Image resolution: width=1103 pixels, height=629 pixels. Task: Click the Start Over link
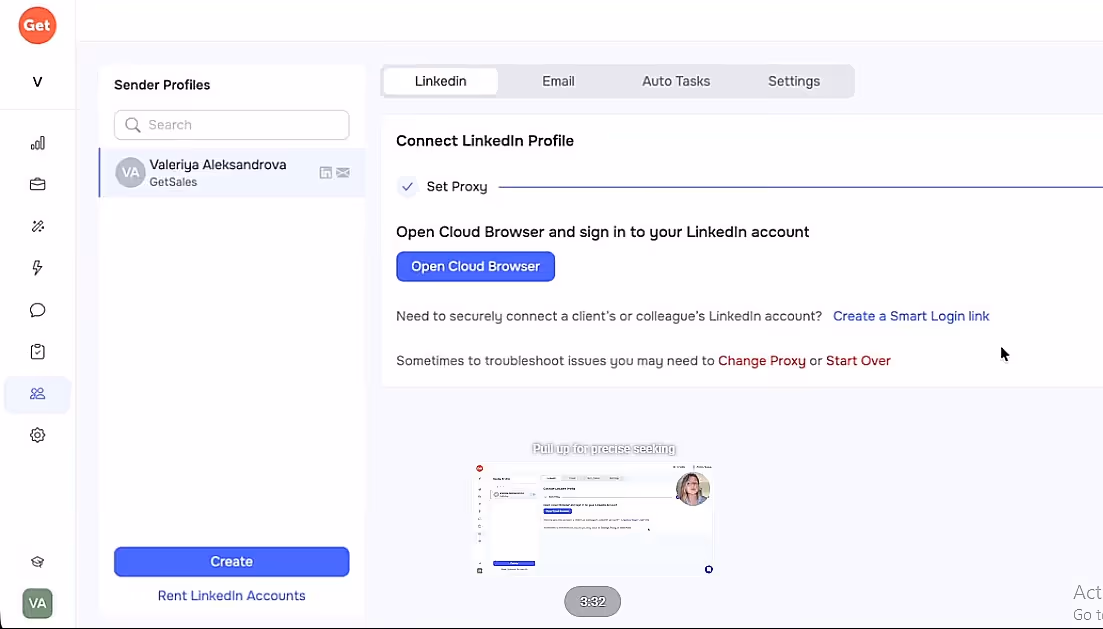point(858,361)
